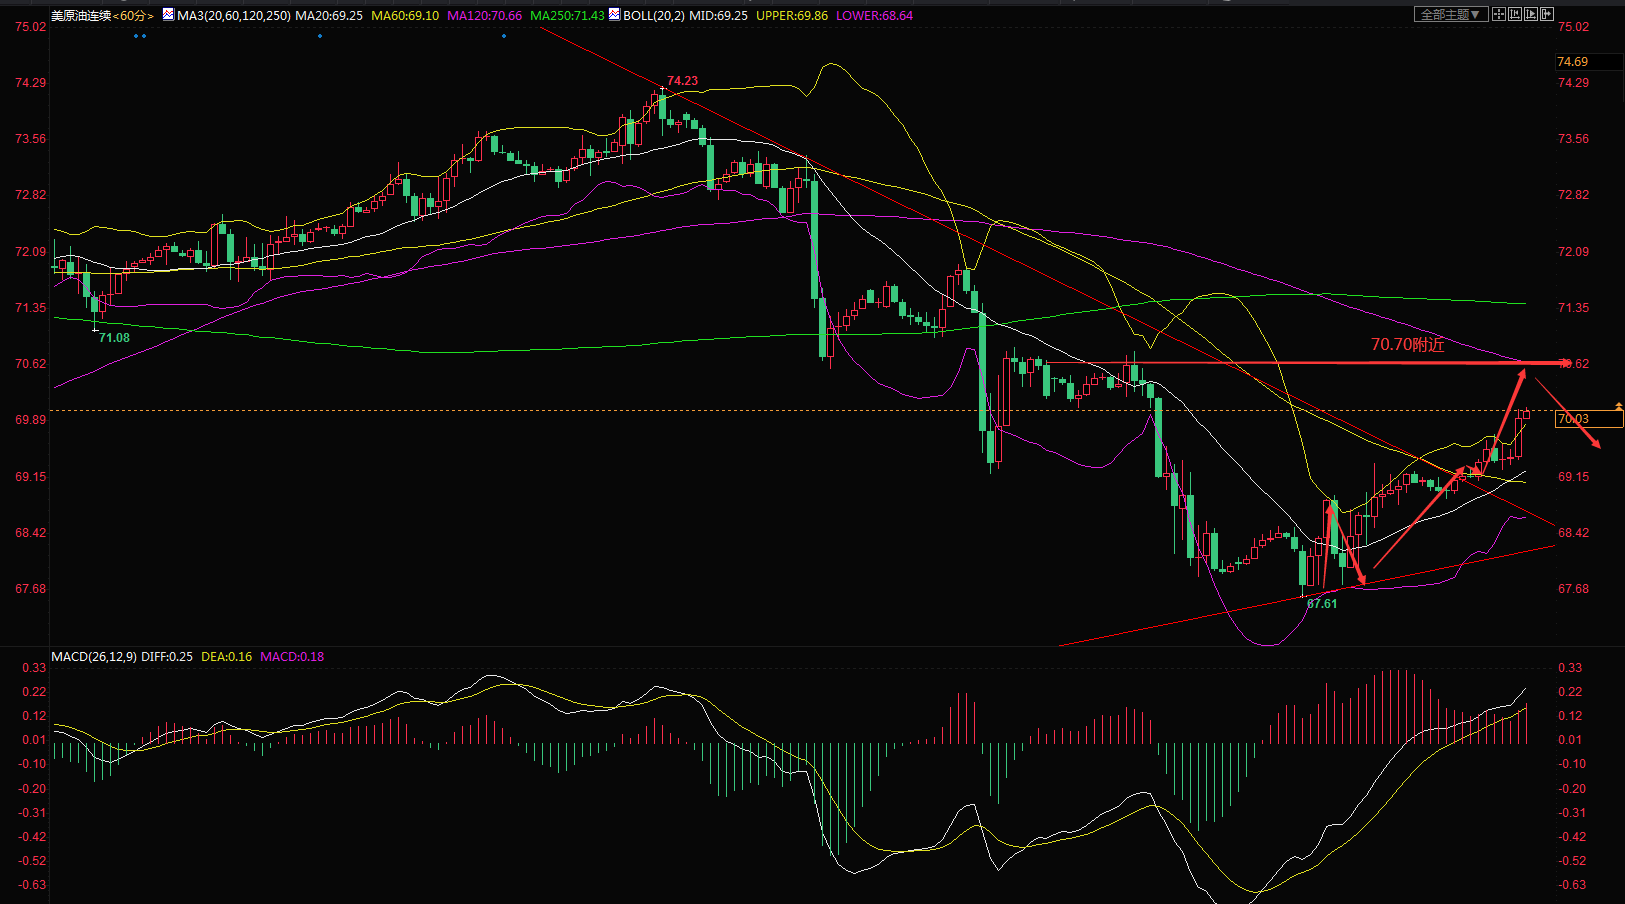
Task: Click the MACD(26,12,9) indicator label
Action: tap(94, 657)
